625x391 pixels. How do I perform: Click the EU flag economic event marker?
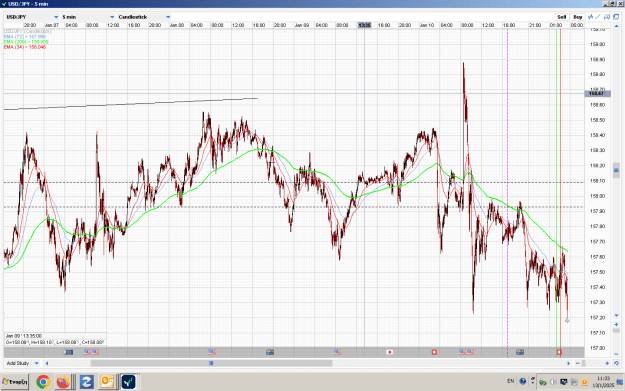(x=69, y=352)
